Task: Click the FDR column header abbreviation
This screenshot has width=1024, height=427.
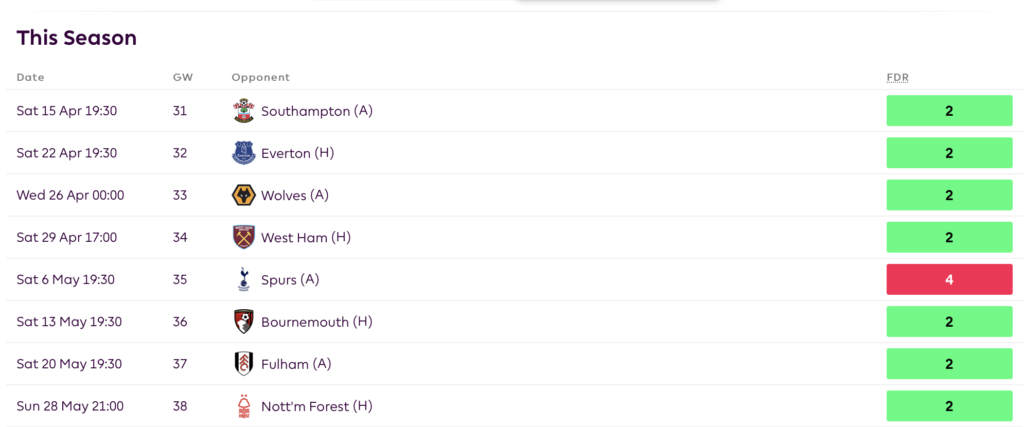Action: 897,78
